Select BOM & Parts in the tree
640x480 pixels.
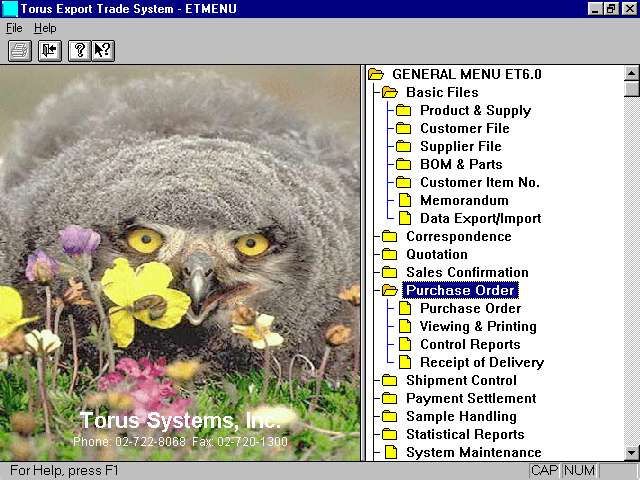click(461, 164)
